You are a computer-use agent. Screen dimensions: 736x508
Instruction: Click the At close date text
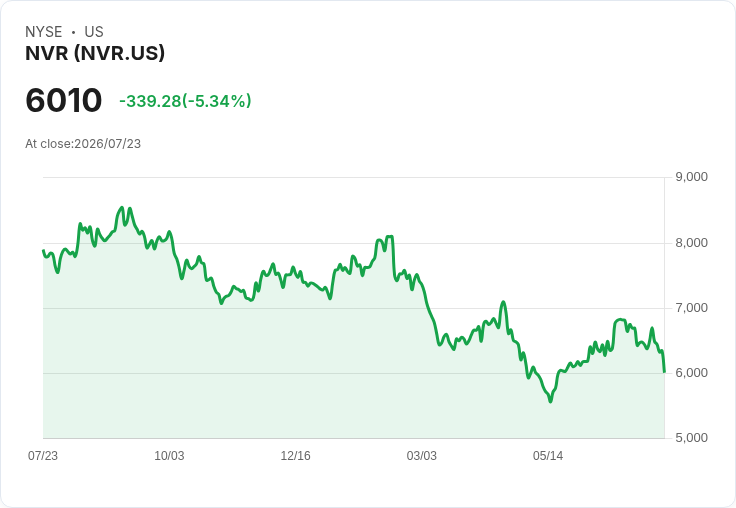pyautogui.click(x=83, y=144)
